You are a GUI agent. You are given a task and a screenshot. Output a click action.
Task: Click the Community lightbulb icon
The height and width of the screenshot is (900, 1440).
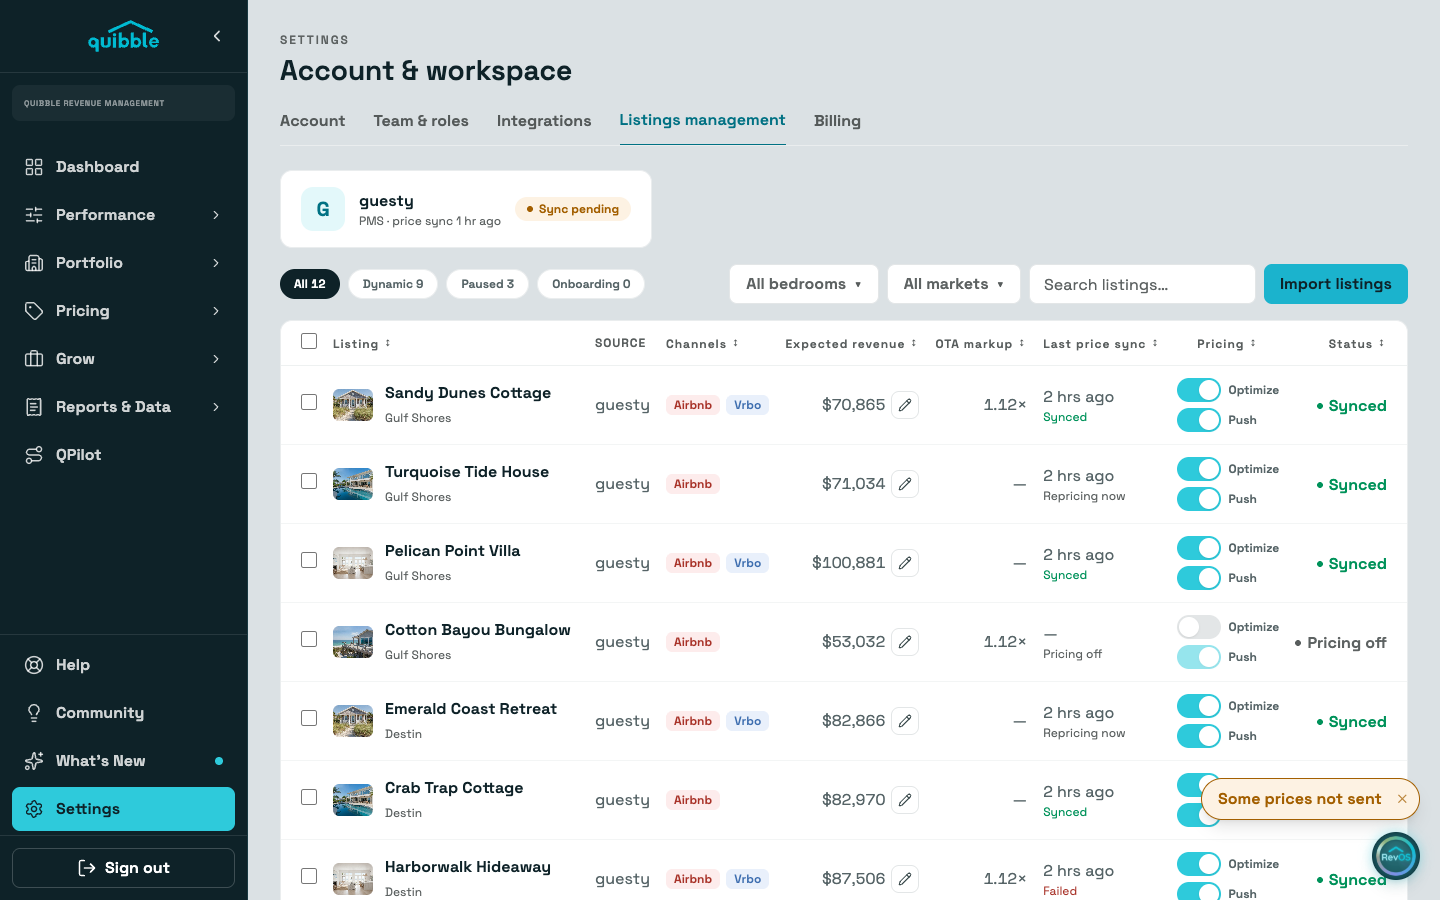click(x=34, y=713)
